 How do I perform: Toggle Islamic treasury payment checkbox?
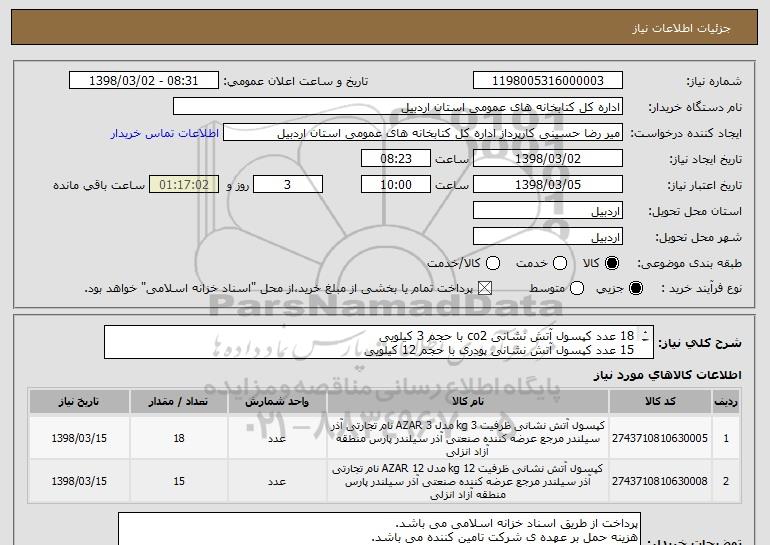point(485,289)
